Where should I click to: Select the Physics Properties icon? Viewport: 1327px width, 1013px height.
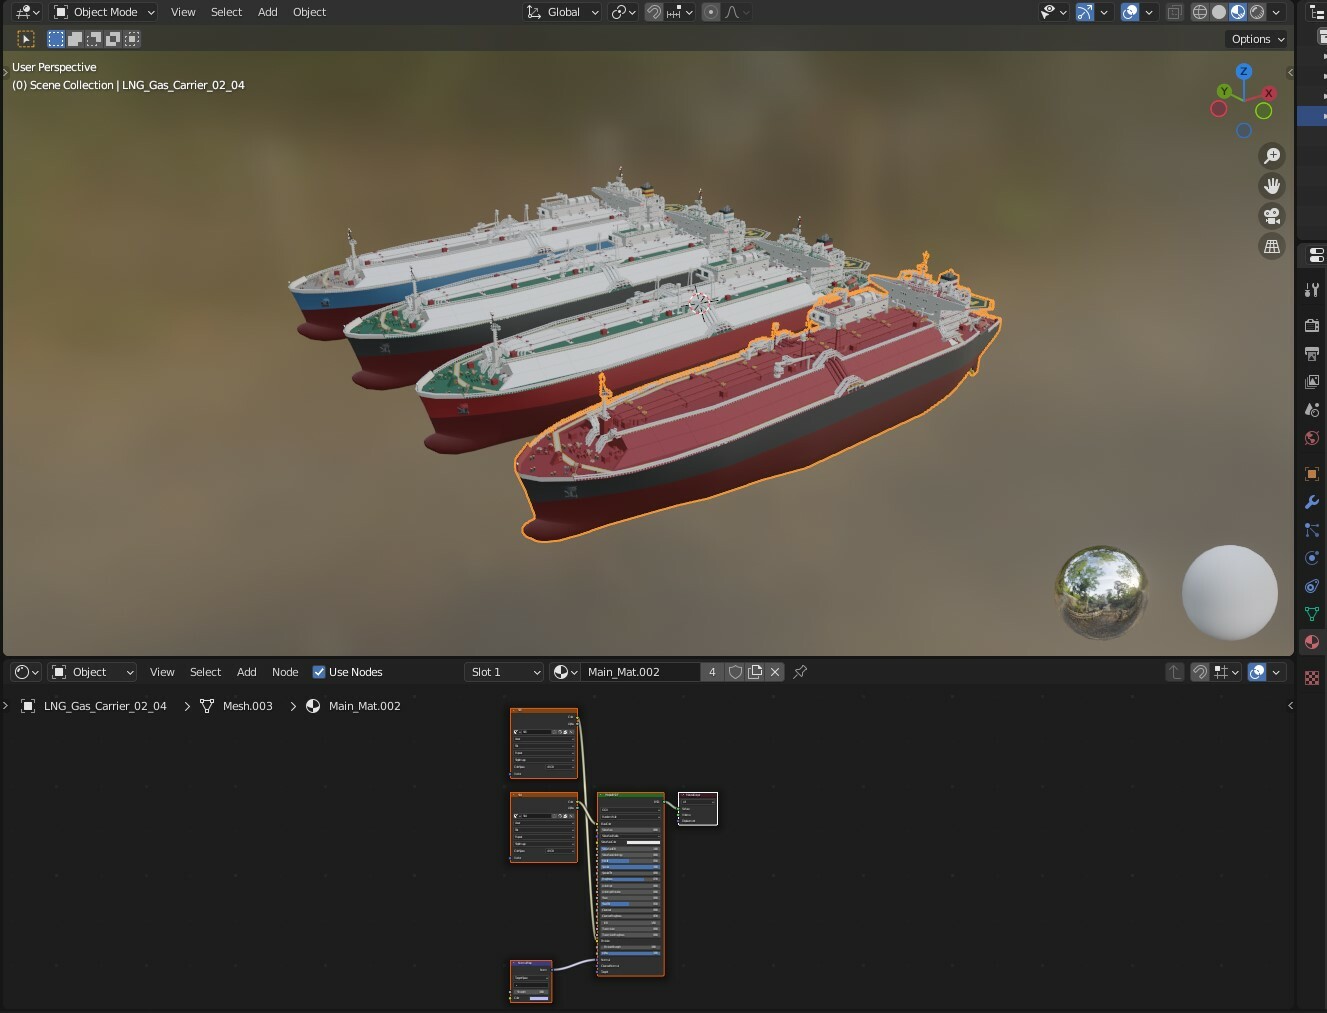(1311, 557)
